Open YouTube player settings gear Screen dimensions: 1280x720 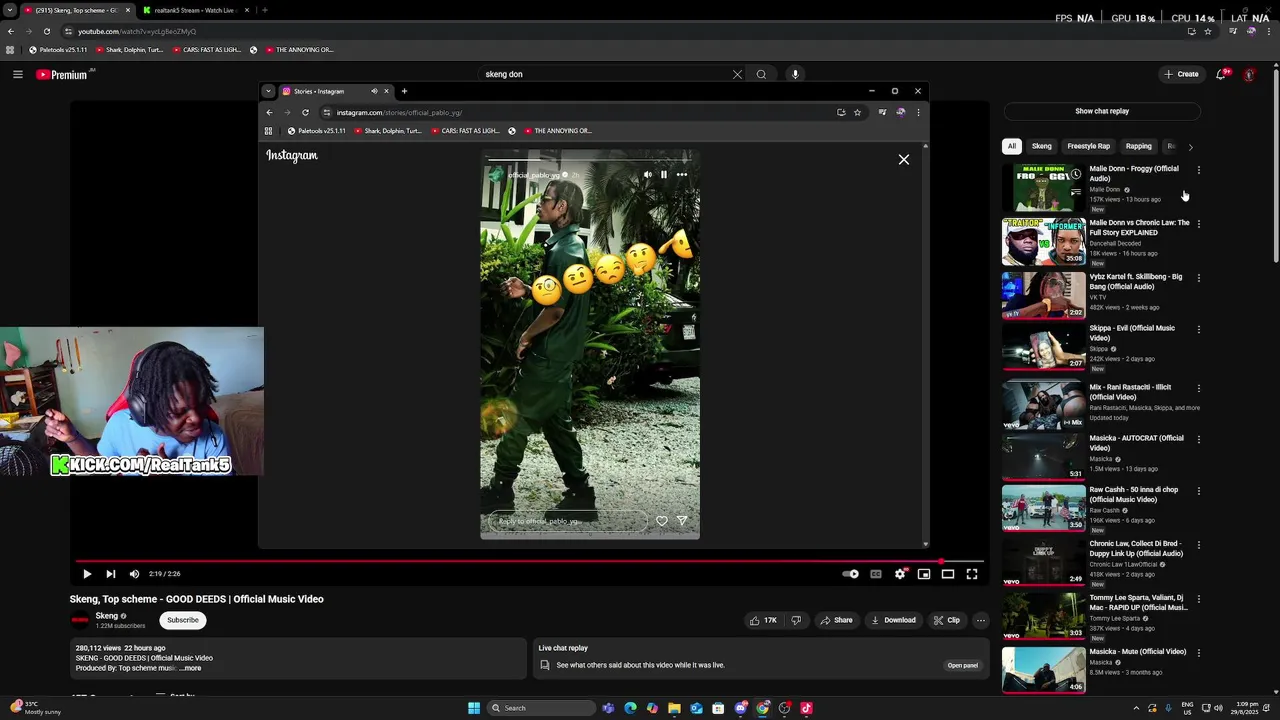(x=900, y=574)
